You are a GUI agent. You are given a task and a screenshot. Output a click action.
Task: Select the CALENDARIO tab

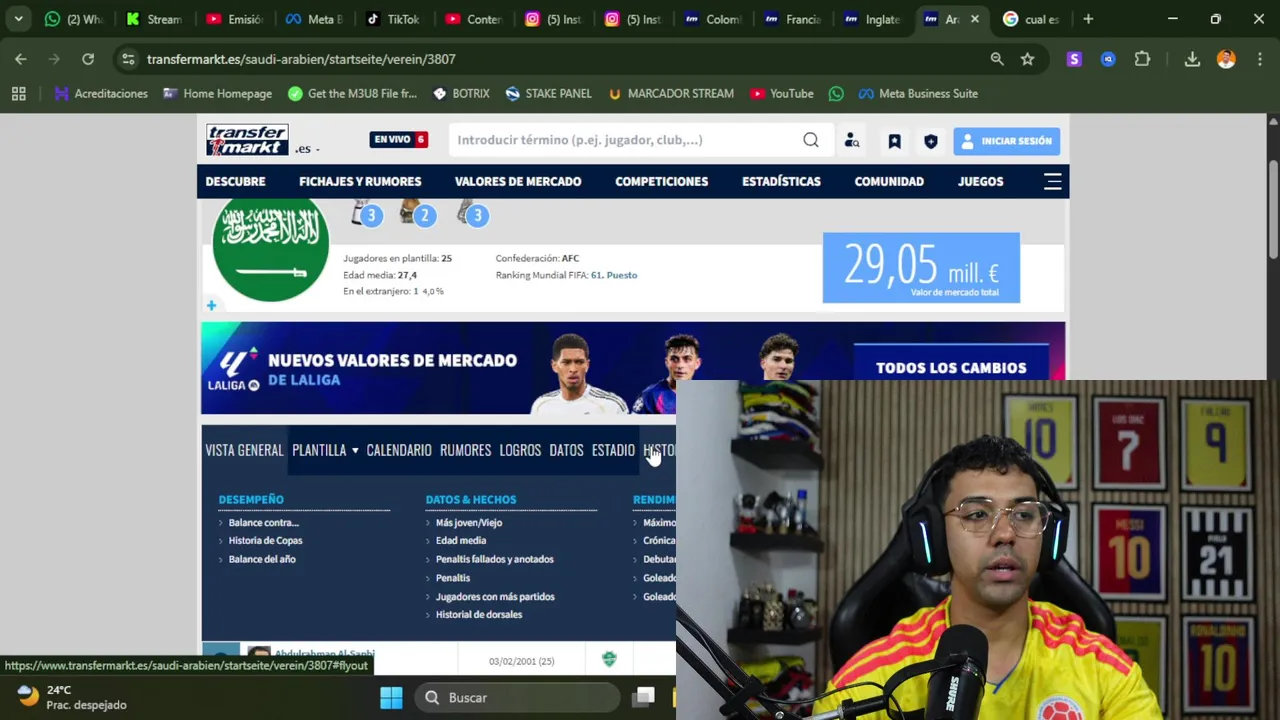coord(399,450)
